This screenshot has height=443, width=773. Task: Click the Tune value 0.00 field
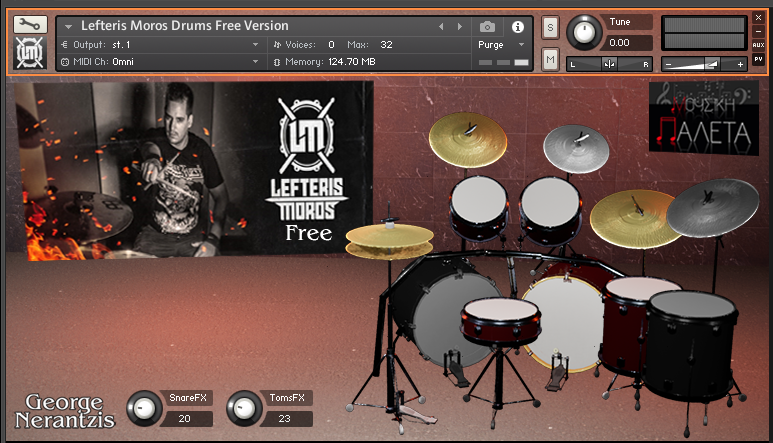click(626, 43)
